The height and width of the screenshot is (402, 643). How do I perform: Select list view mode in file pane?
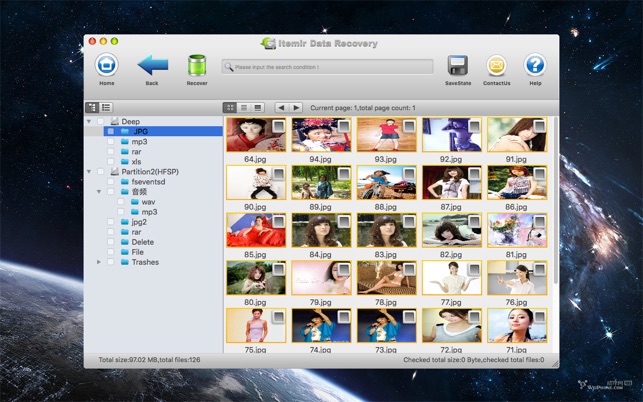244,107
